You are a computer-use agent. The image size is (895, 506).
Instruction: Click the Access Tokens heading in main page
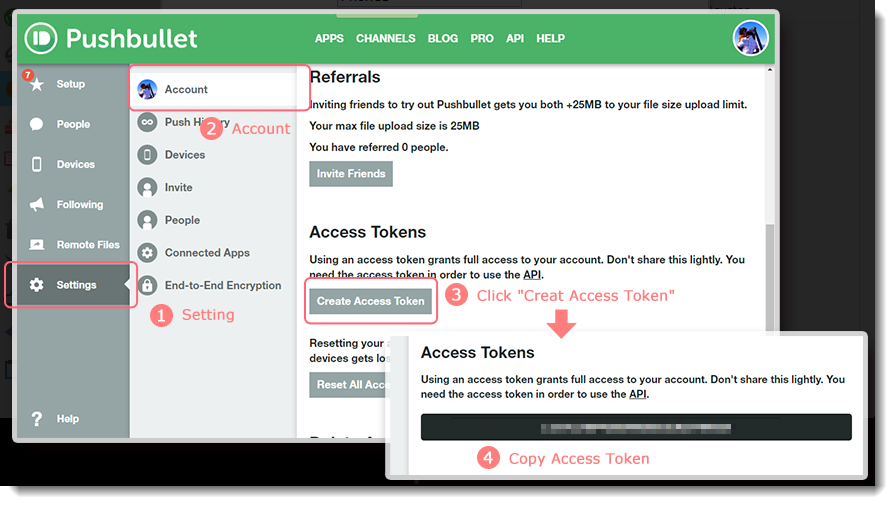(x=368, y=232)
